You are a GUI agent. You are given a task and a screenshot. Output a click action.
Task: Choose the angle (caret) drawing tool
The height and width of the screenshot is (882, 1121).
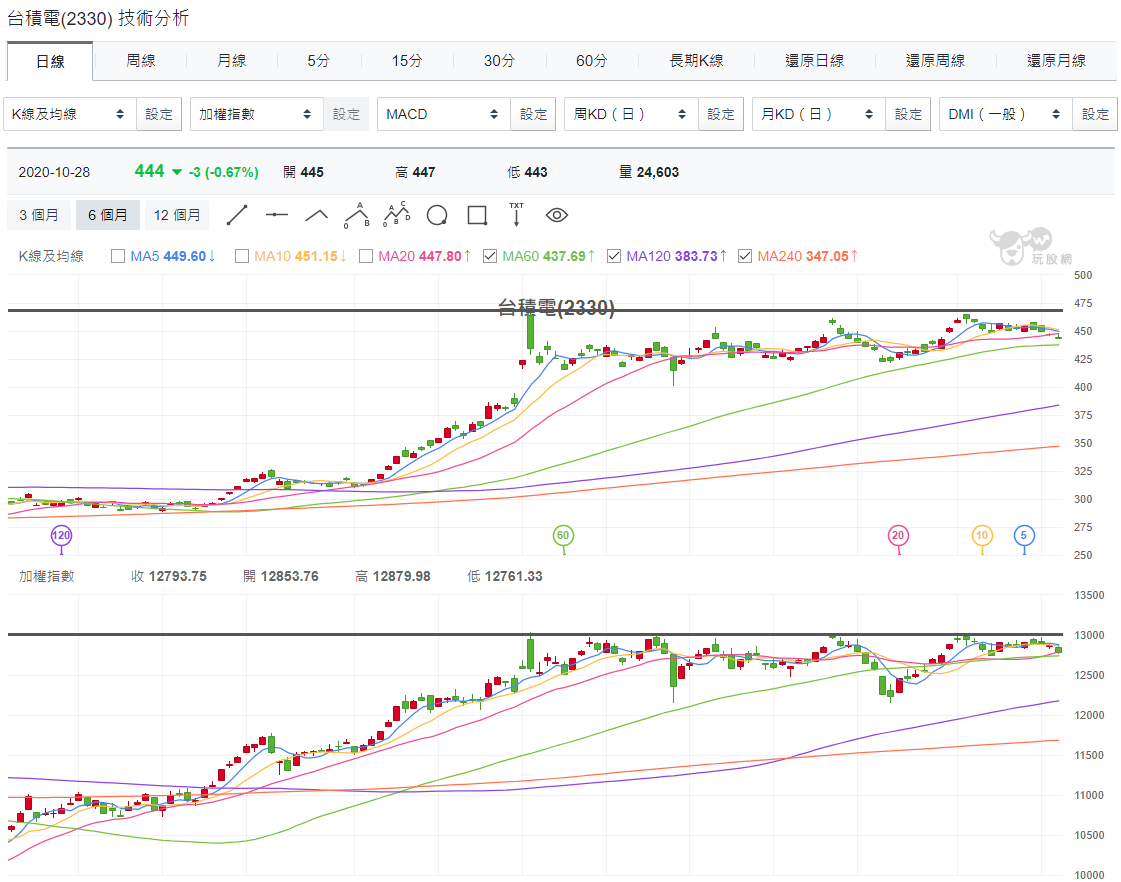click(x=317, y=215)
